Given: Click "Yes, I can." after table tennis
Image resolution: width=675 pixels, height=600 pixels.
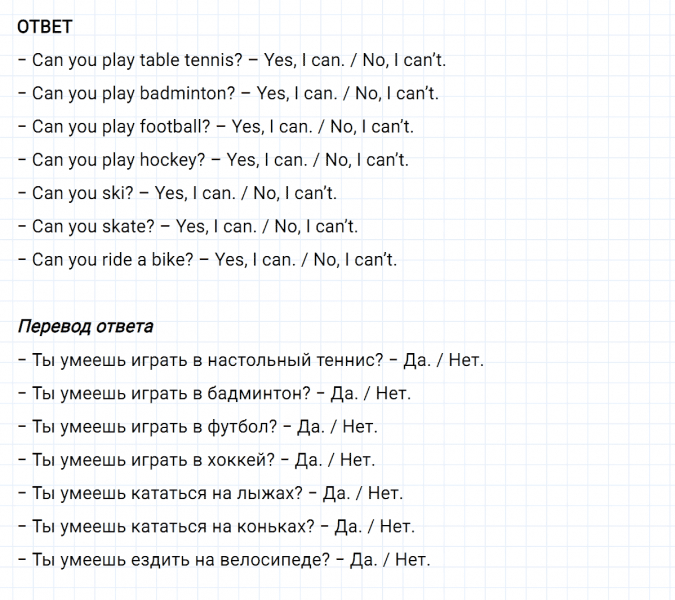Looking at the screenshot, I should tap(304, 61).
